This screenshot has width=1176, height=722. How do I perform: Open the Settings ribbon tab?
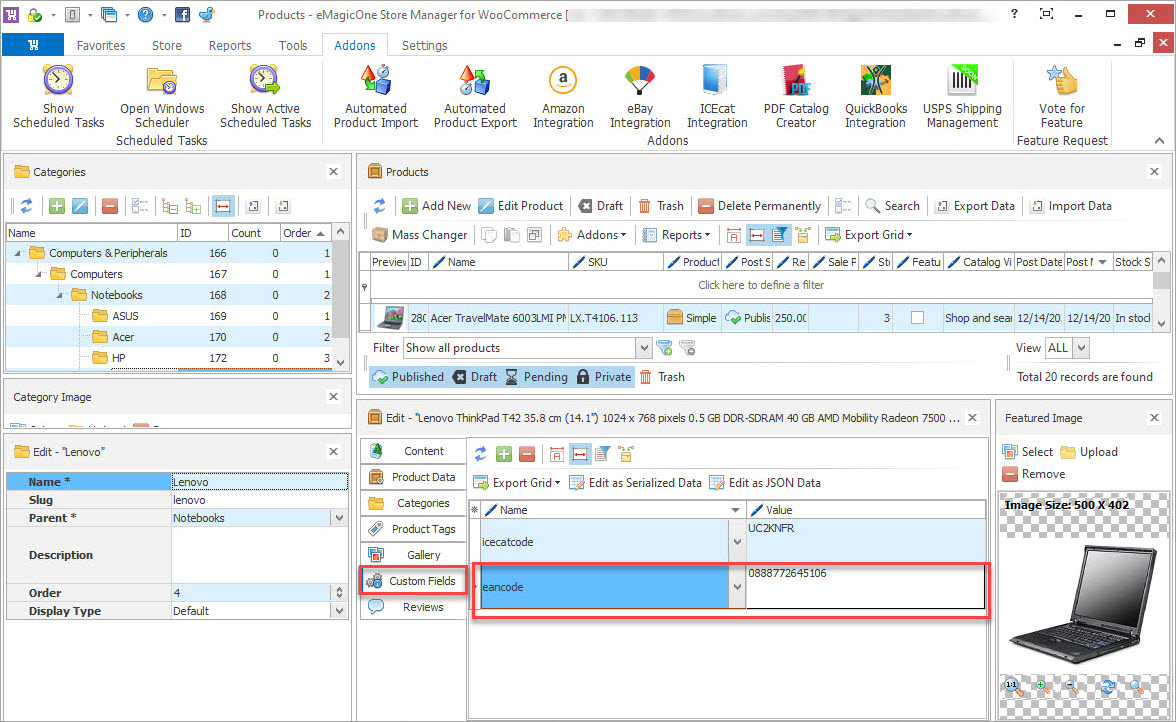click(x=424, y=46)
